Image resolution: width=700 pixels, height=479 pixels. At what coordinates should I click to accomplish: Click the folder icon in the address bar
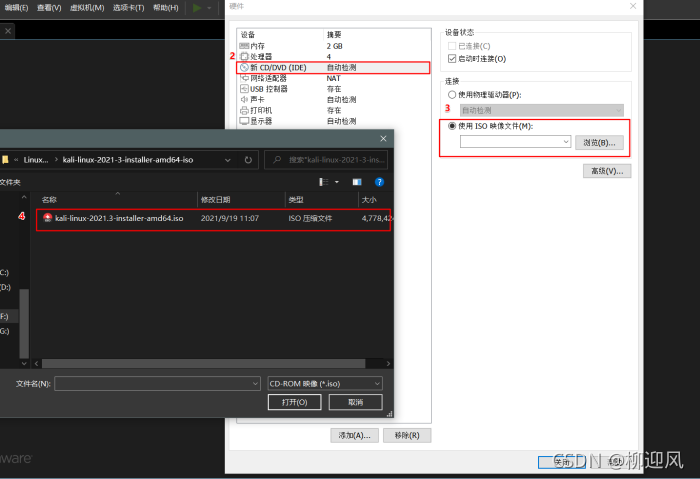tap(5, 160)
